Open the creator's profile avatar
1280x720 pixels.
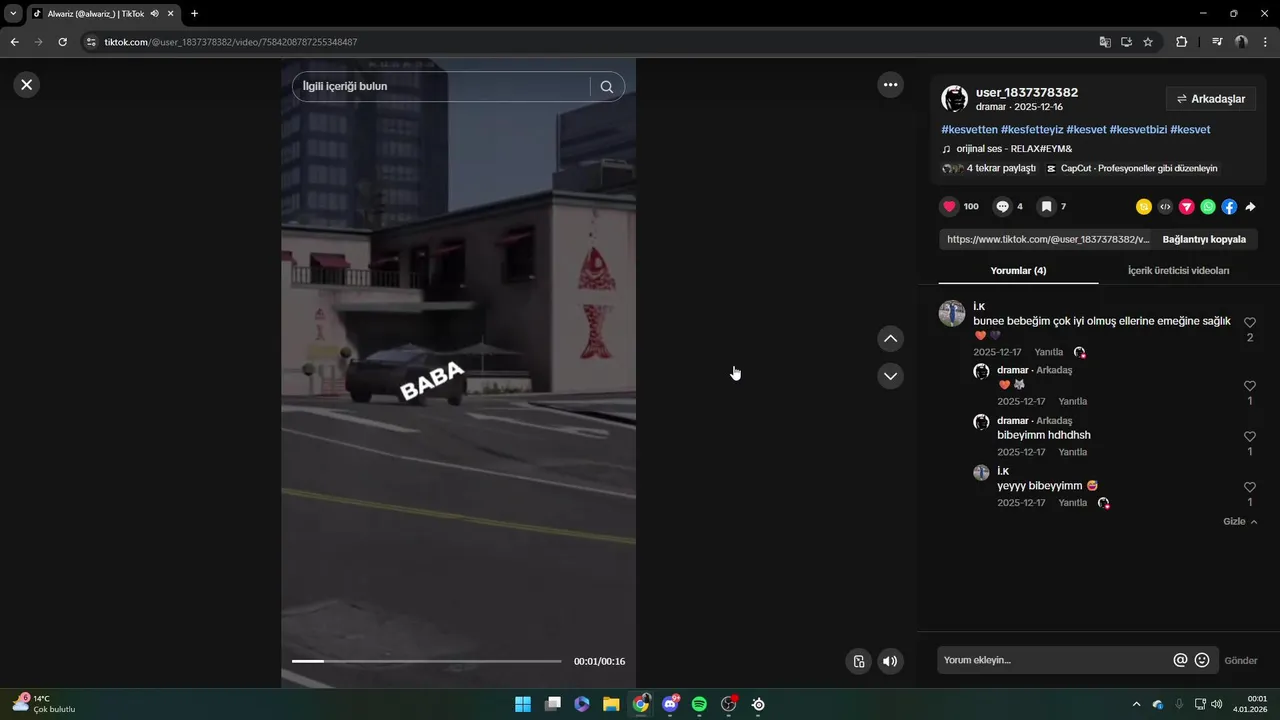coord(954,98)
